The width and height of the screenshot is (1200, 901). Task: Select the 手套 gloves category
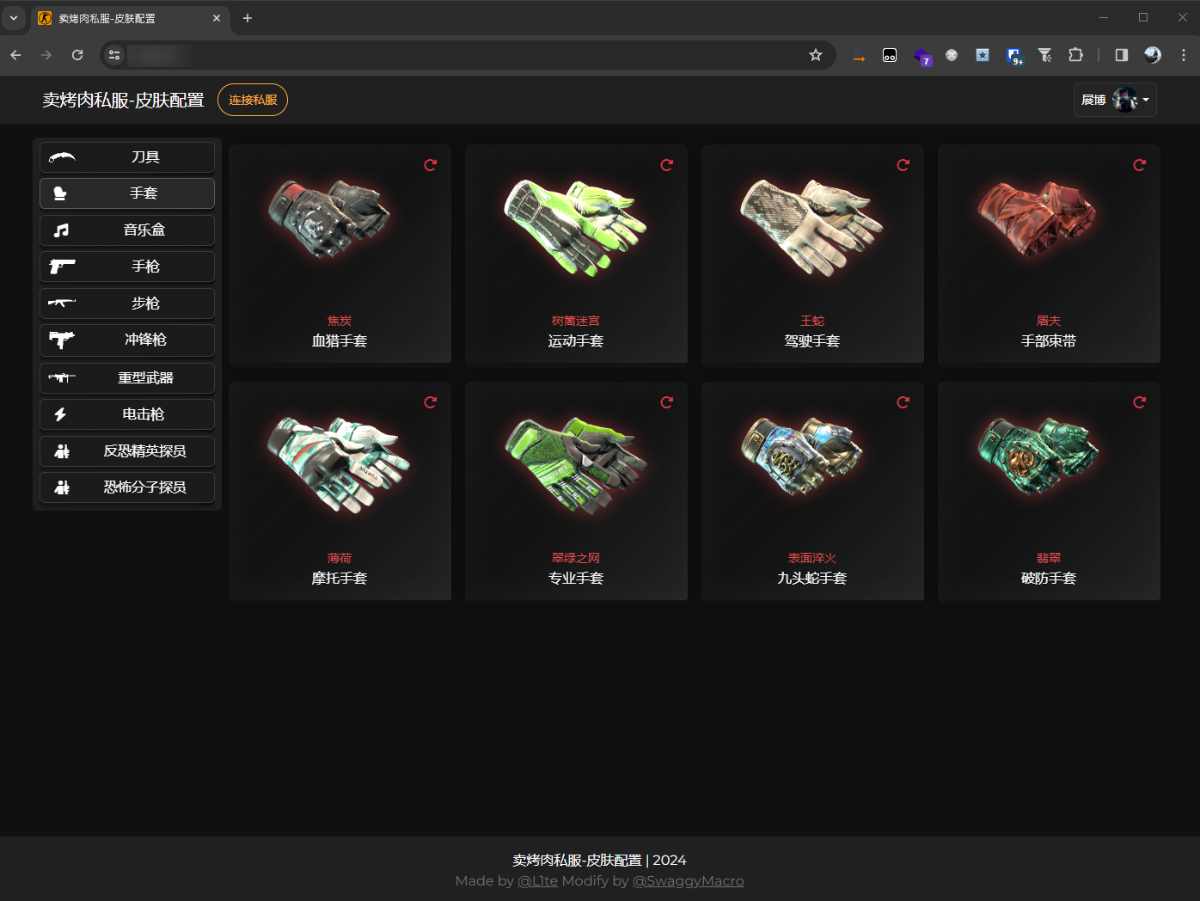127,193
